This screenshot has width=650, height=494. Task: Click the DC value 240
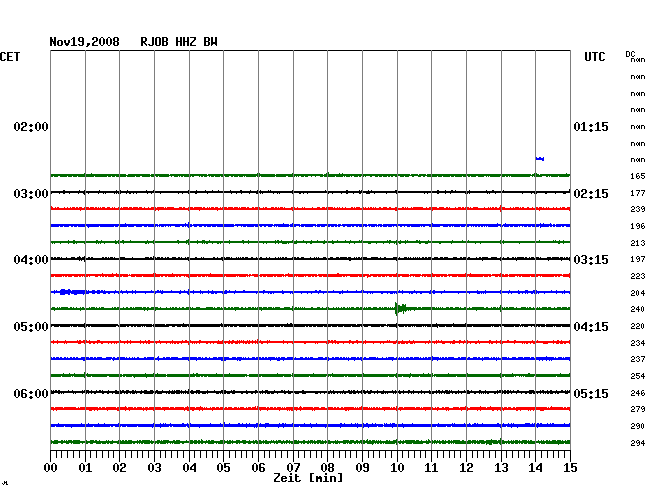pyautogui.click(x=638, y=309)
